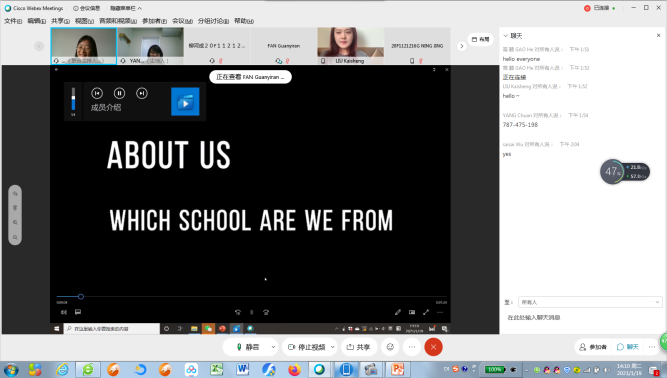667x378 pixels.
Task: Leave the meeting with the red button
Action: (x=433, y=347)
